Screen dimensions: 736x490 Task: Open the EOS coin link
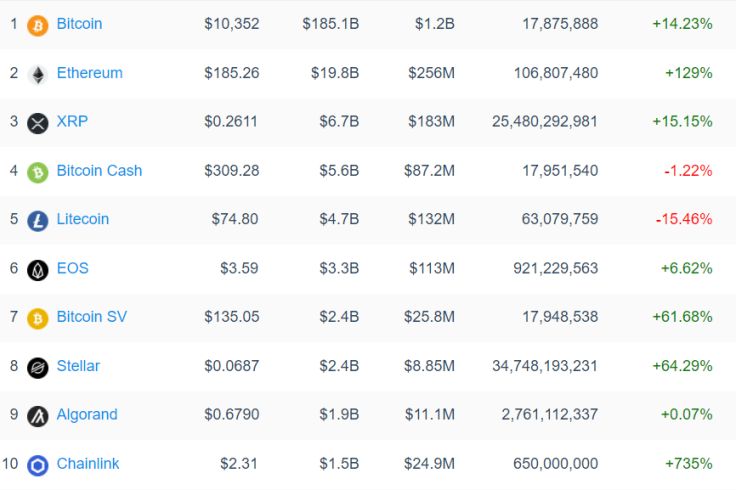coord(73,268)
